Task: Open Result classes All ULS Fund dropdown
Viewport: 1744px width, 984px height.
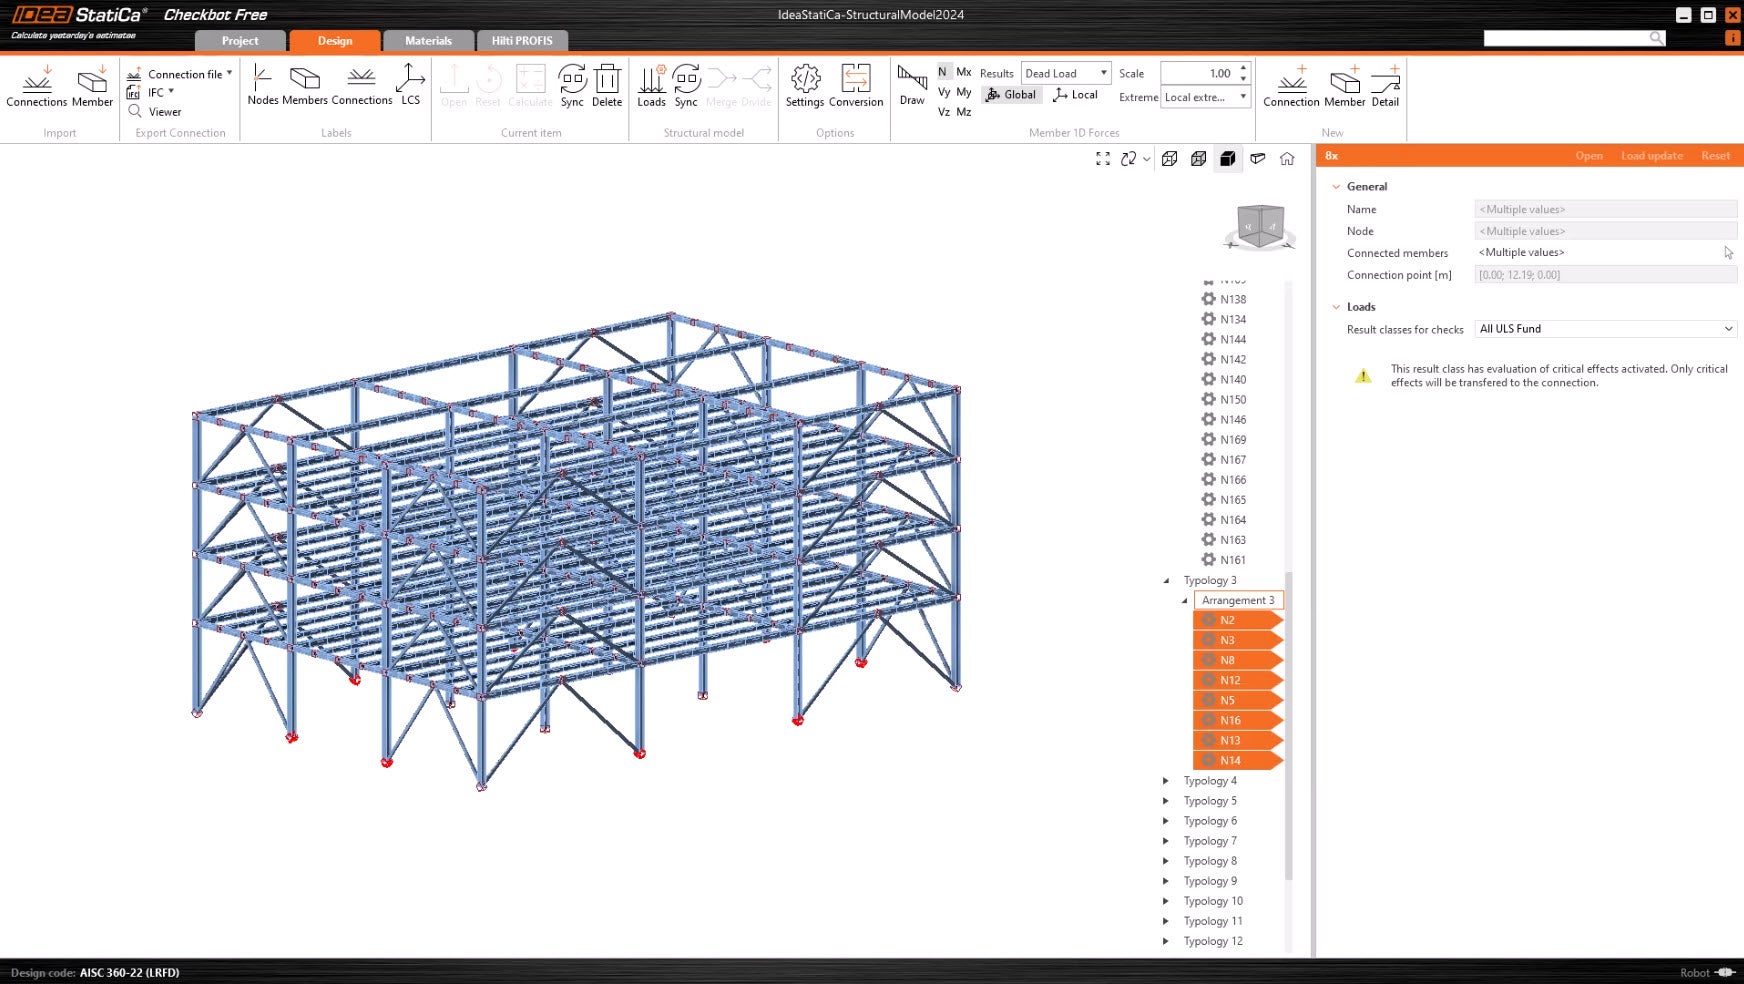Action: tap(1605, 329)
